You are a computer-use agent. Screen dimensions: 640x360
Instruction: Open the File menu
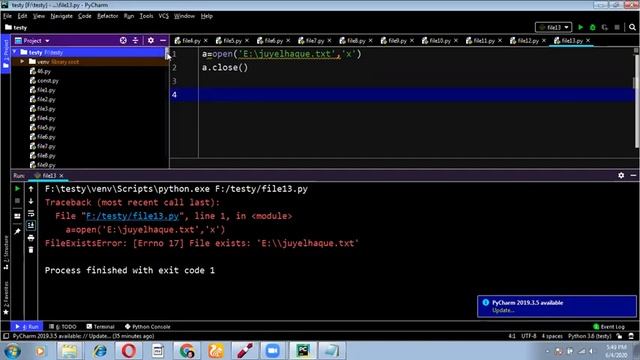coord(7,16)
